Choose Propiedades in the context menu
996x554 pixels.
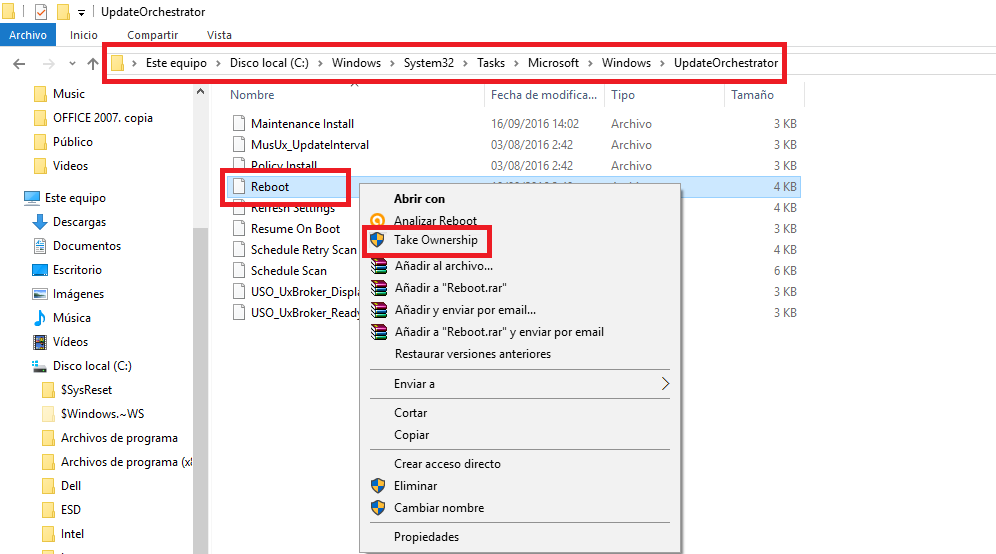click(426, 537)
